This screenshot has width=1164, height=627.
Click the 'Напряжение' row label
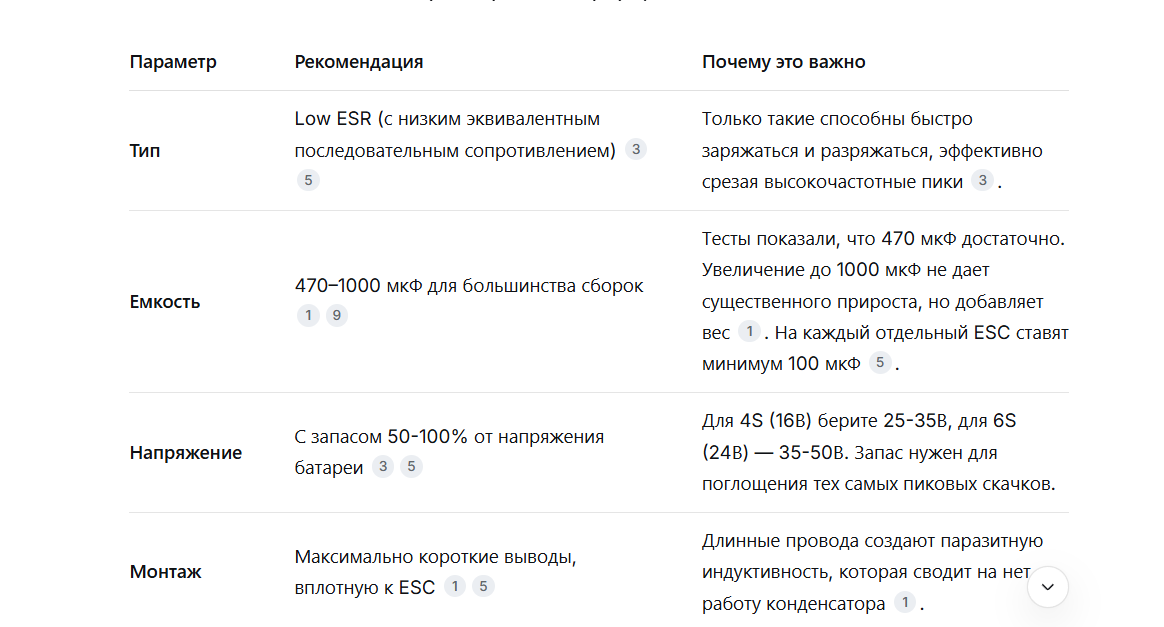coord(186,453)
